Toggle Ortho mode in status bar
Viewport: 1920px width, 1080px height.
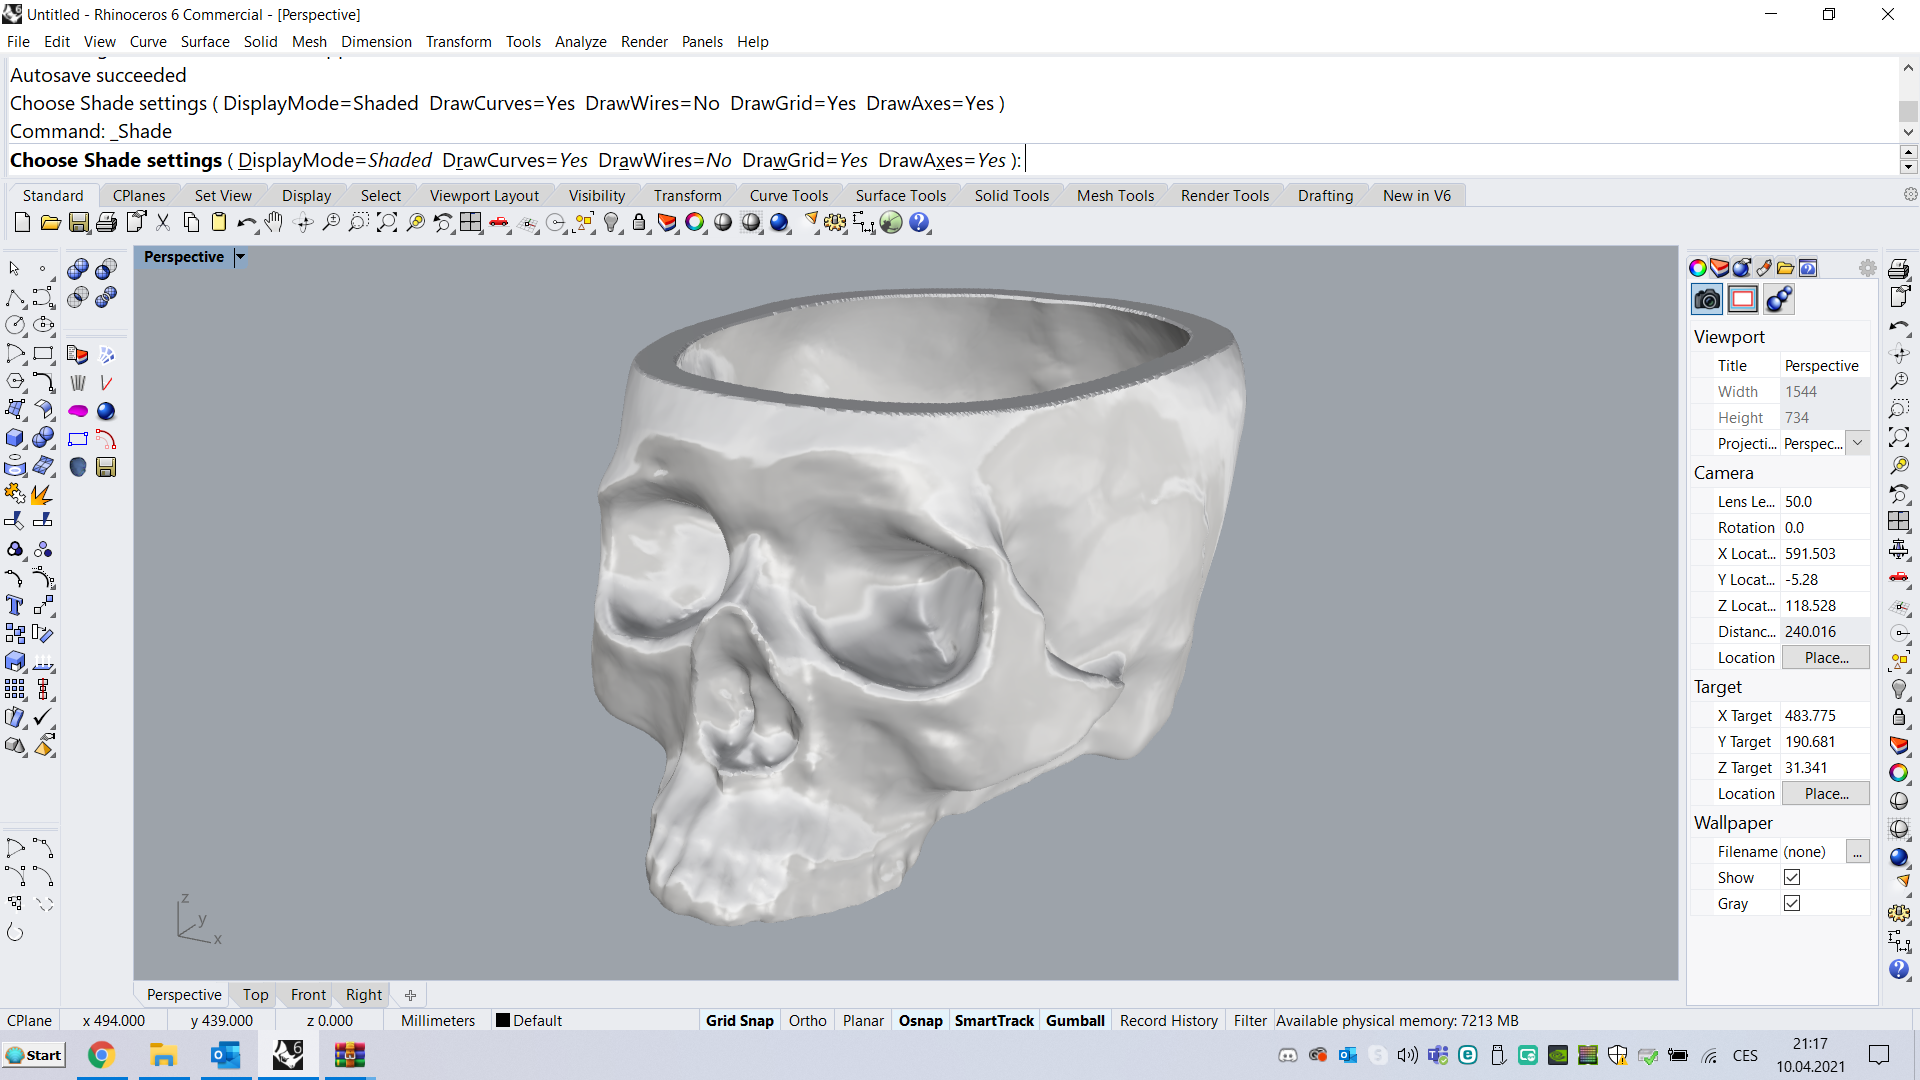coord(807,1020)
